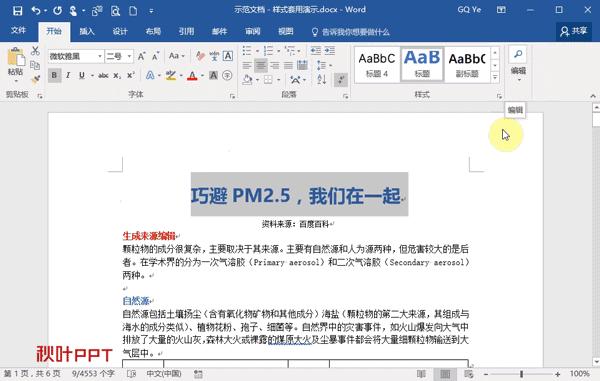
Task: Open the Paragraph dialog launcher
Action: click(x=346, y=96)
